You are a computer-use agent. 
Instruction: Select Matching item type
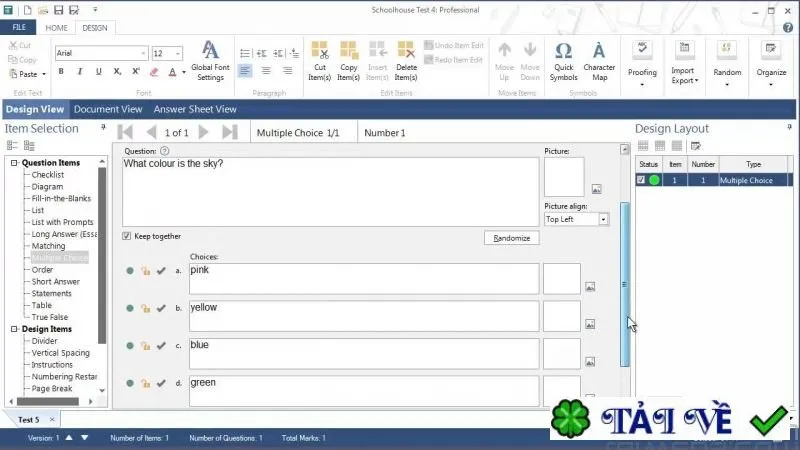pyautogui.click(x=48, y=245)
